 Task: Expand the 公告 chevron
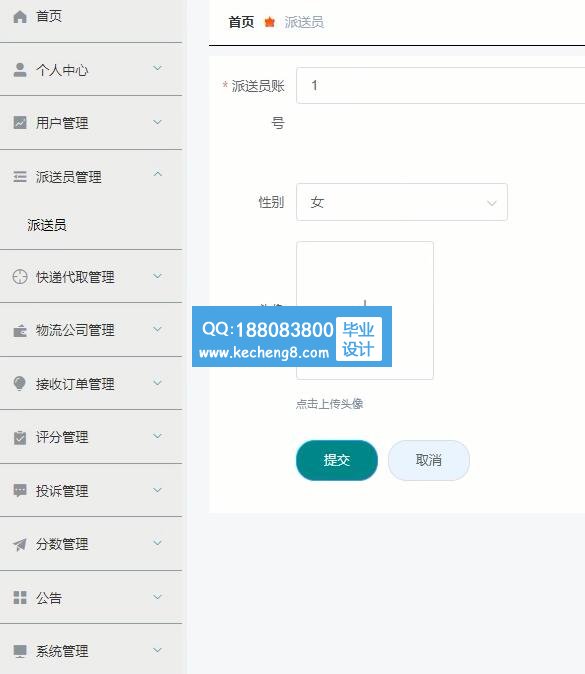click(x=158, y=597)
